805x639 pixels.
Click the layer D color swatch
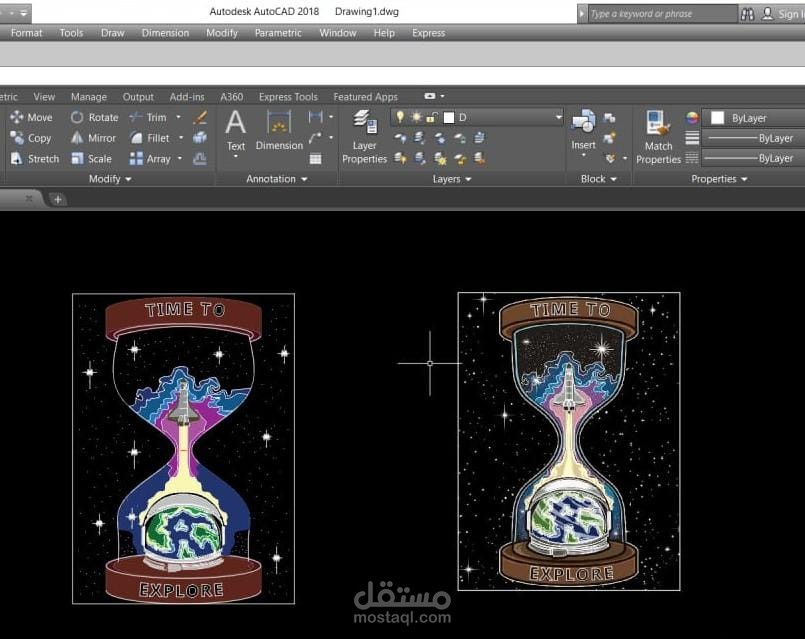pyautogui.click(x=449, y=118)
